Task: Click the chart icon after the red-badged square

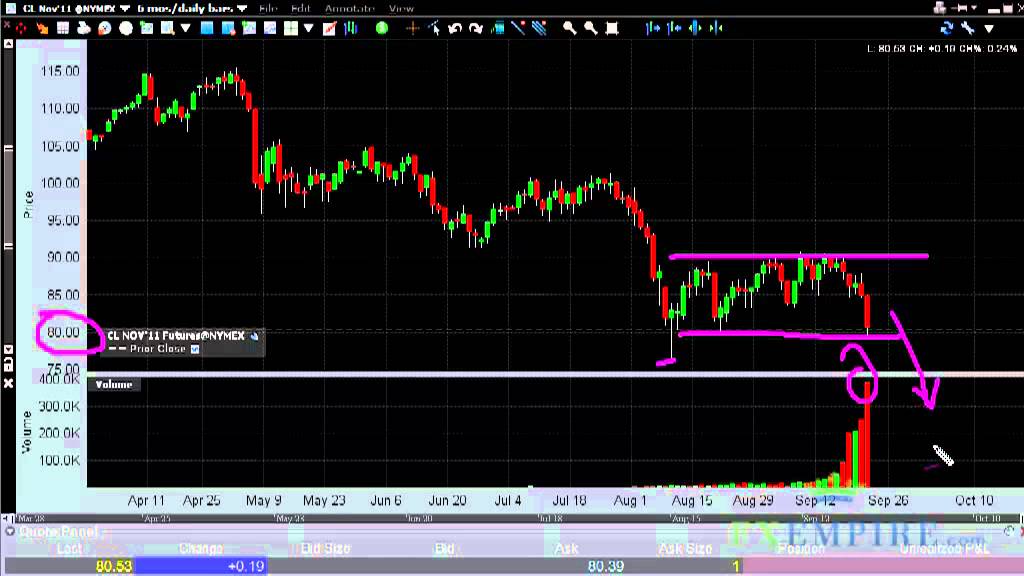Action: tap(249, 28)
